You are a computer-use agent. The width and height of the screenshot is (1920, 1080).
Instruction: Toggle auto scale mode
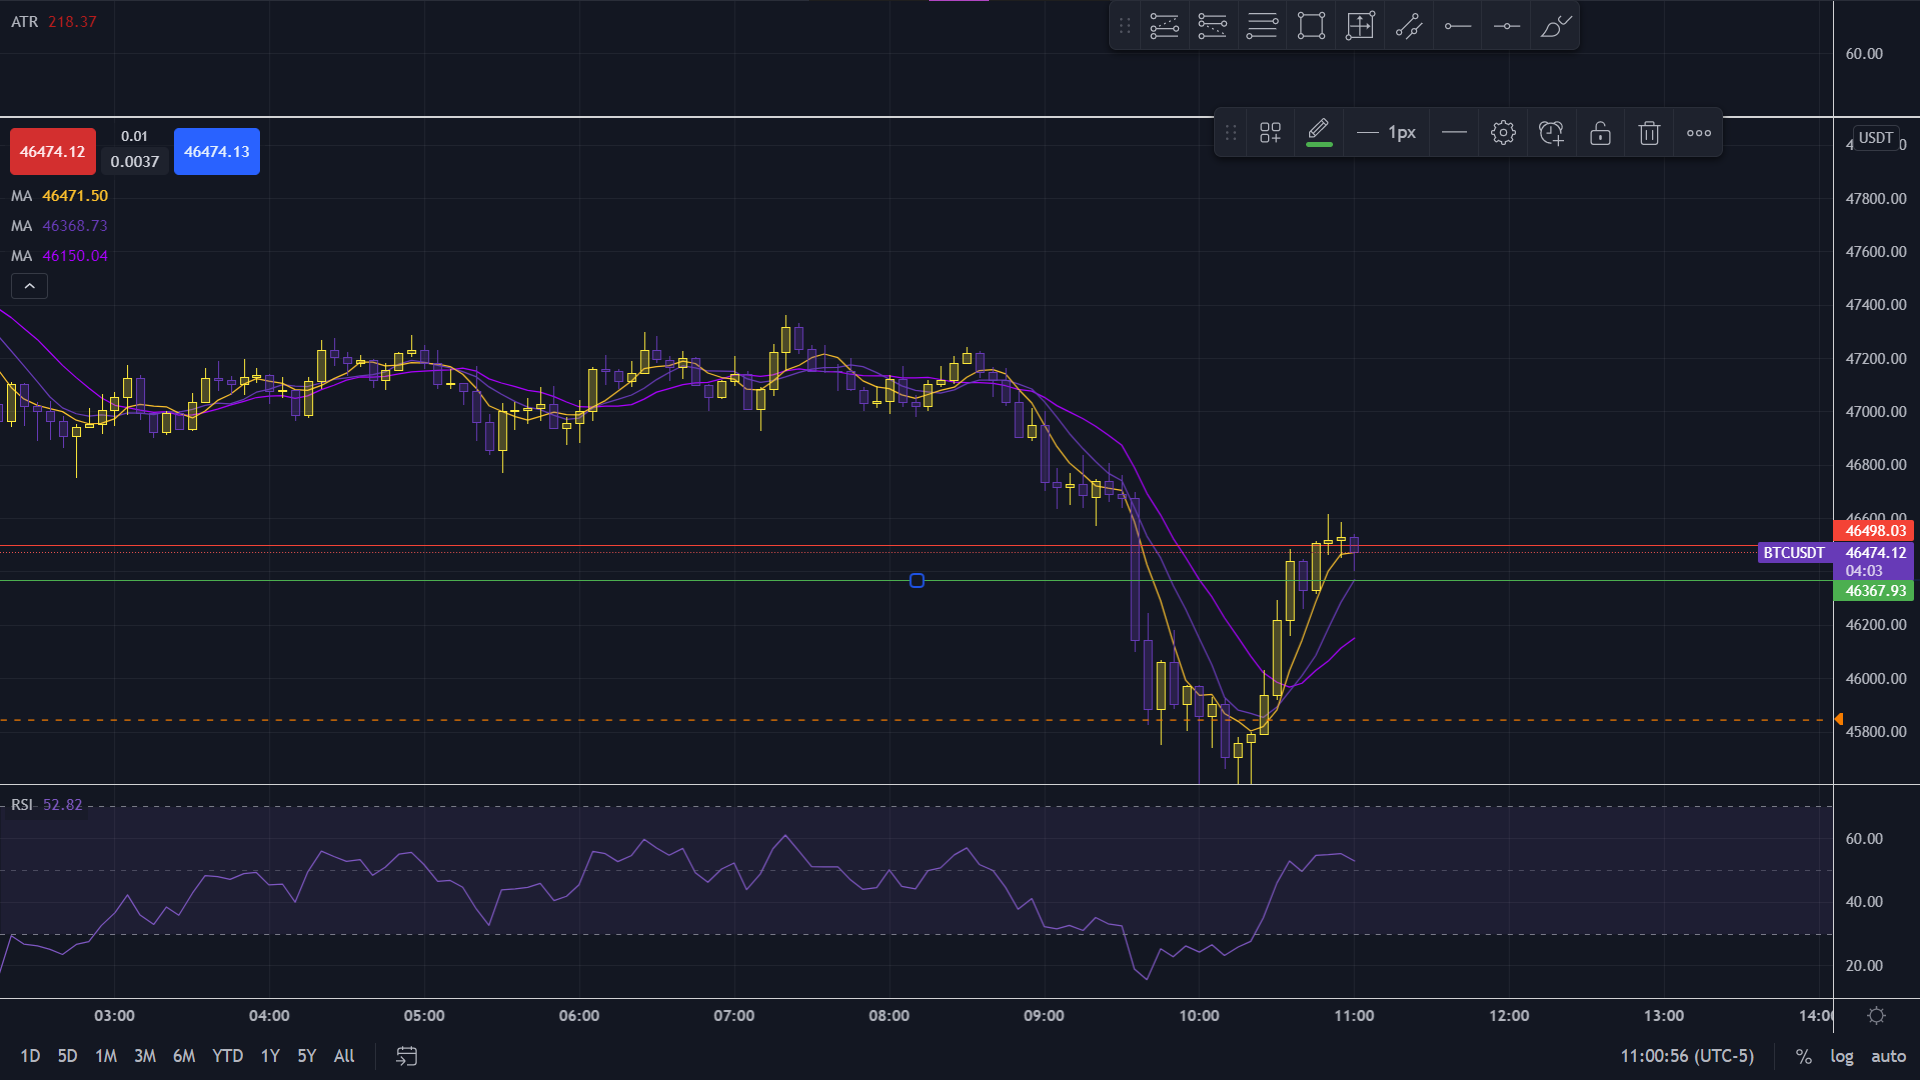[x=1889, y=1056]
